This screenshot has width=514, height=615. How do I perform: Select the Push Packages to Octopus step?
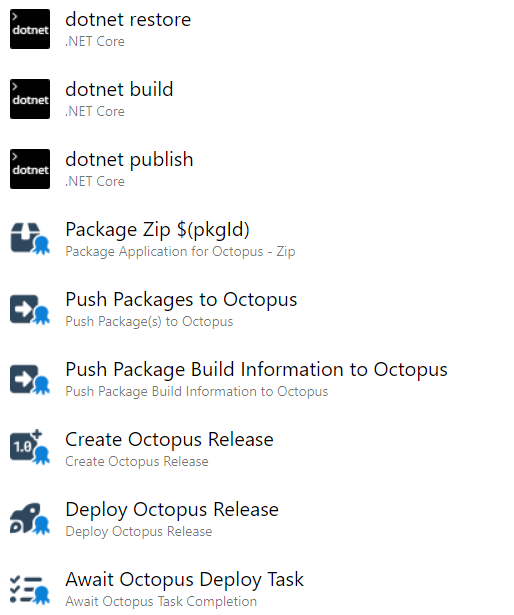click(181, 300)
